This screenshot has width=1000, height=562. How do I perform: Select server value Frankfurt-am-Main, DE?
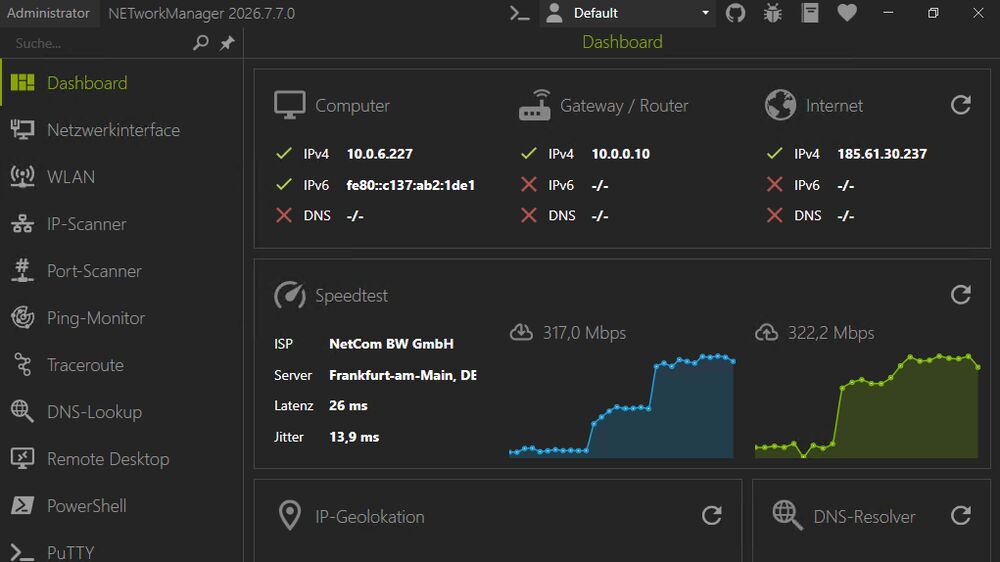point(402,375)
